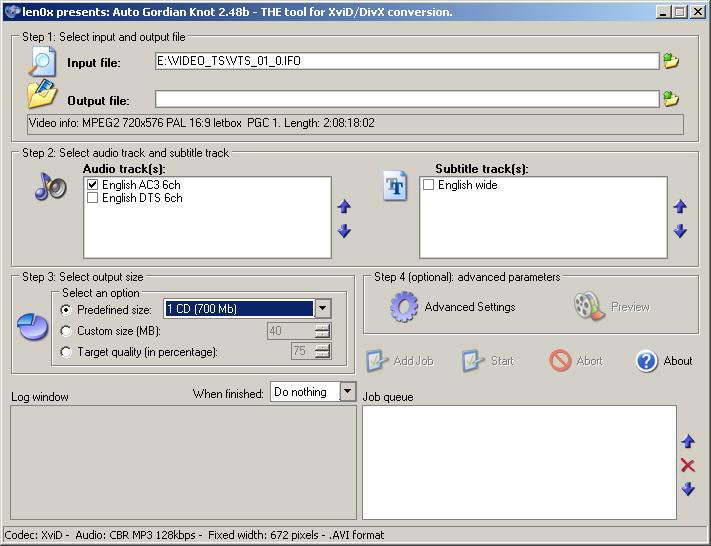Click inside the Log window area
The height and width of the screenshot is (546, 711).
(x=183, y=462)
